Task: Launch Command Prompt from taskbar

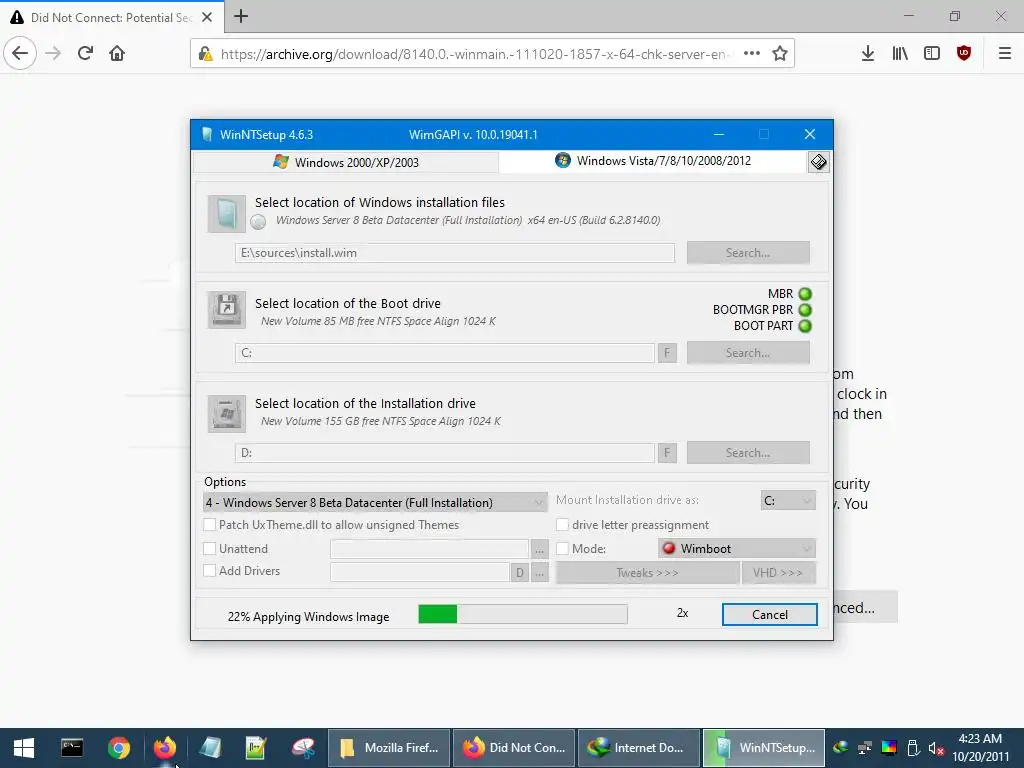Action: coord(72,748)
